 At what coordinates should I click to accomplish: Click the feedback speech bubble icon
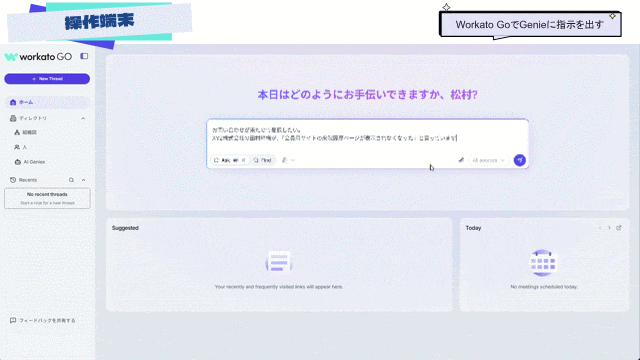coord(13,320)
